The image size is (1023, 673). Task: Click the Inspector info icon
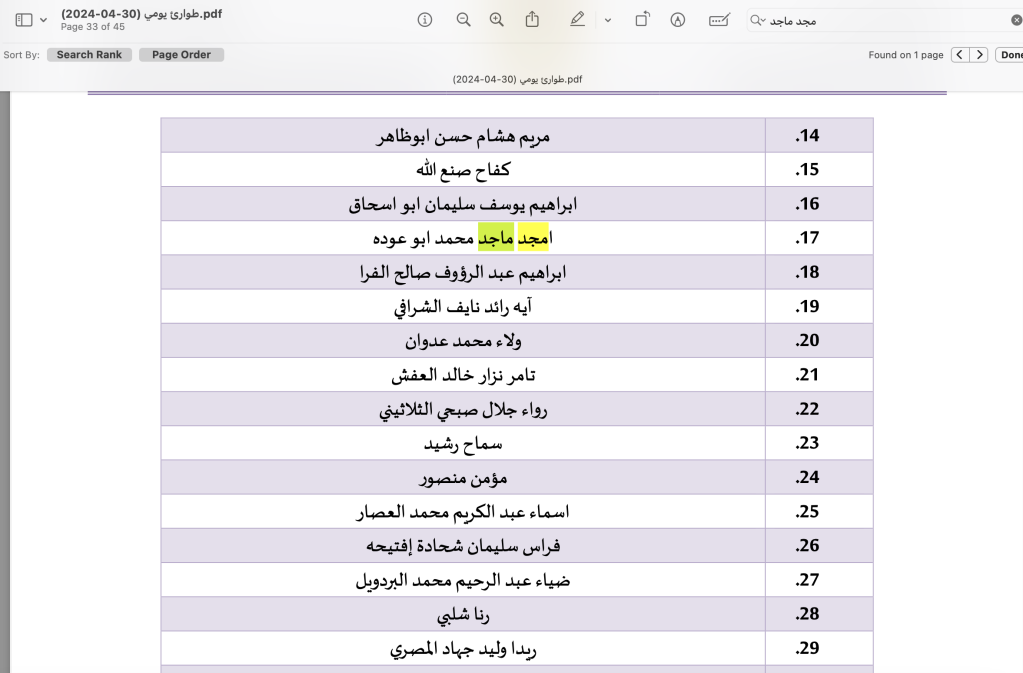tap(425, 20)
